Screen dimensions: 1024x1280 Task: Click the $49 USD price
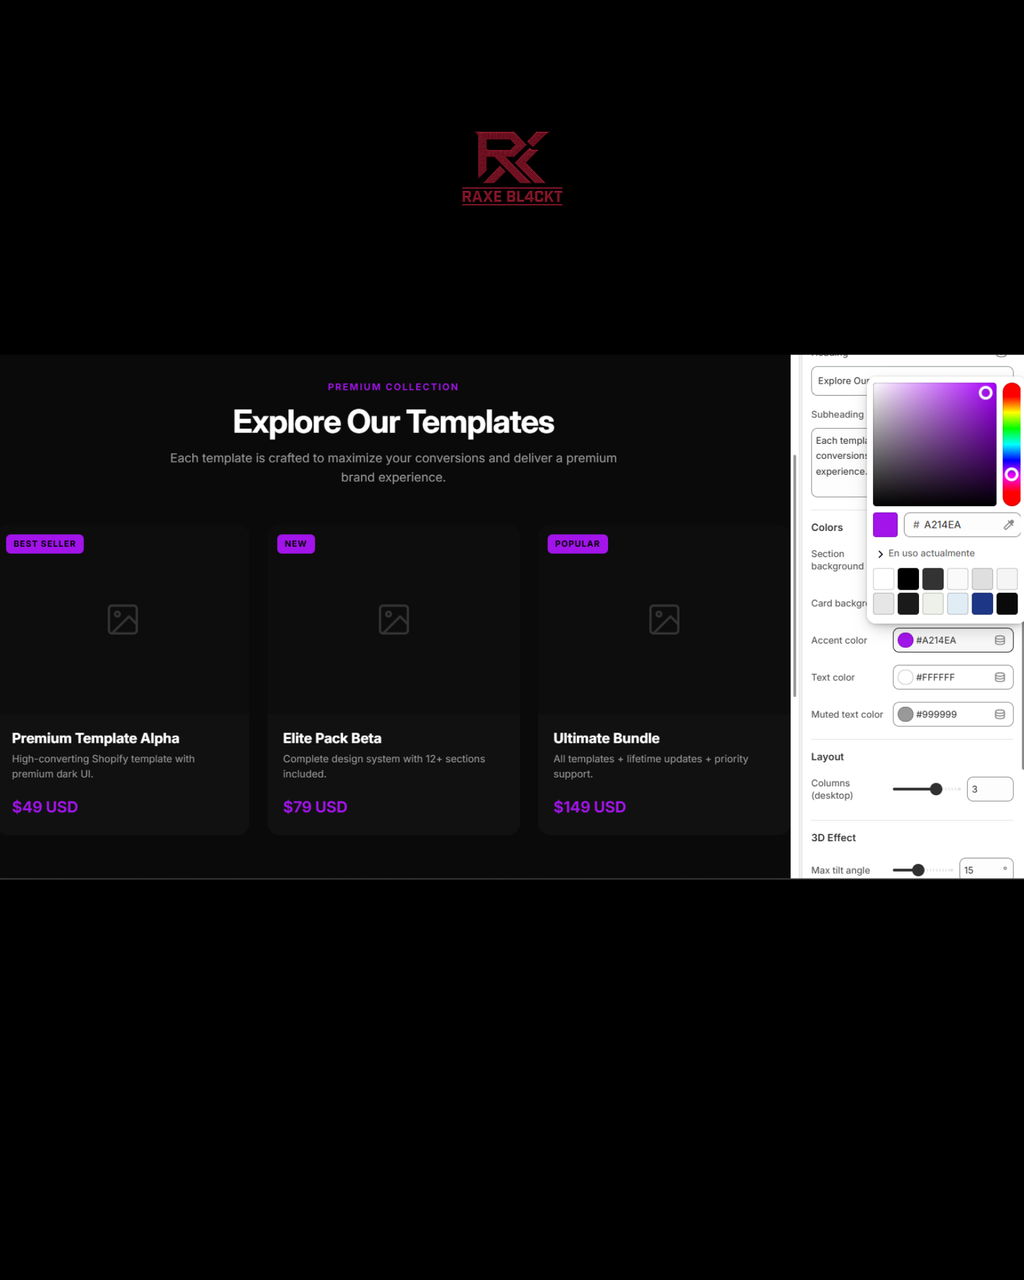(45, 807)
